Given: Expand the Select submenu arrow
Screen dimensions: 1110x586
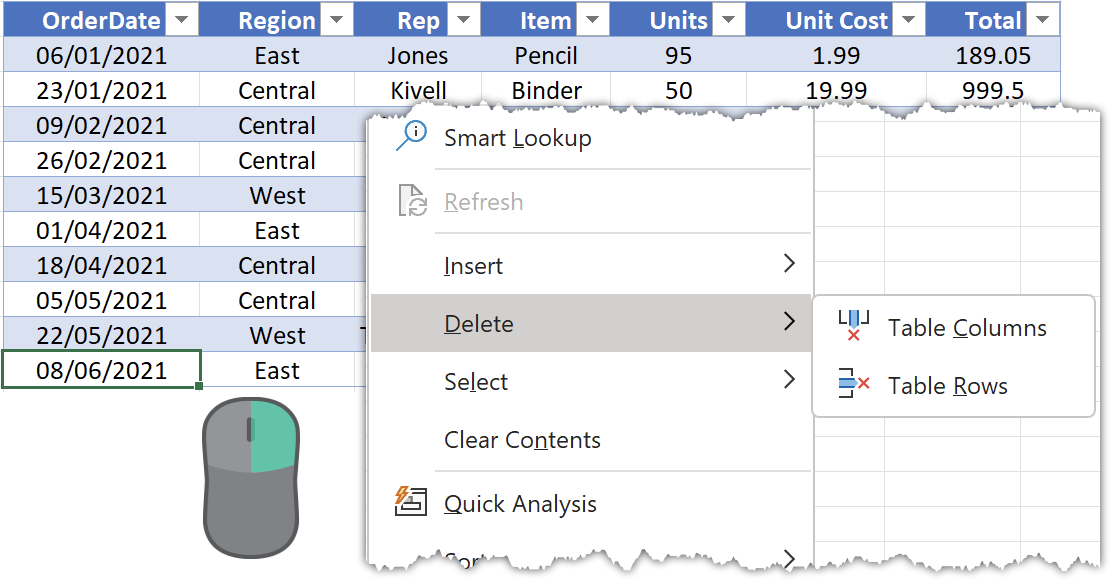Looking at the screenshot, I should point(789,380).
